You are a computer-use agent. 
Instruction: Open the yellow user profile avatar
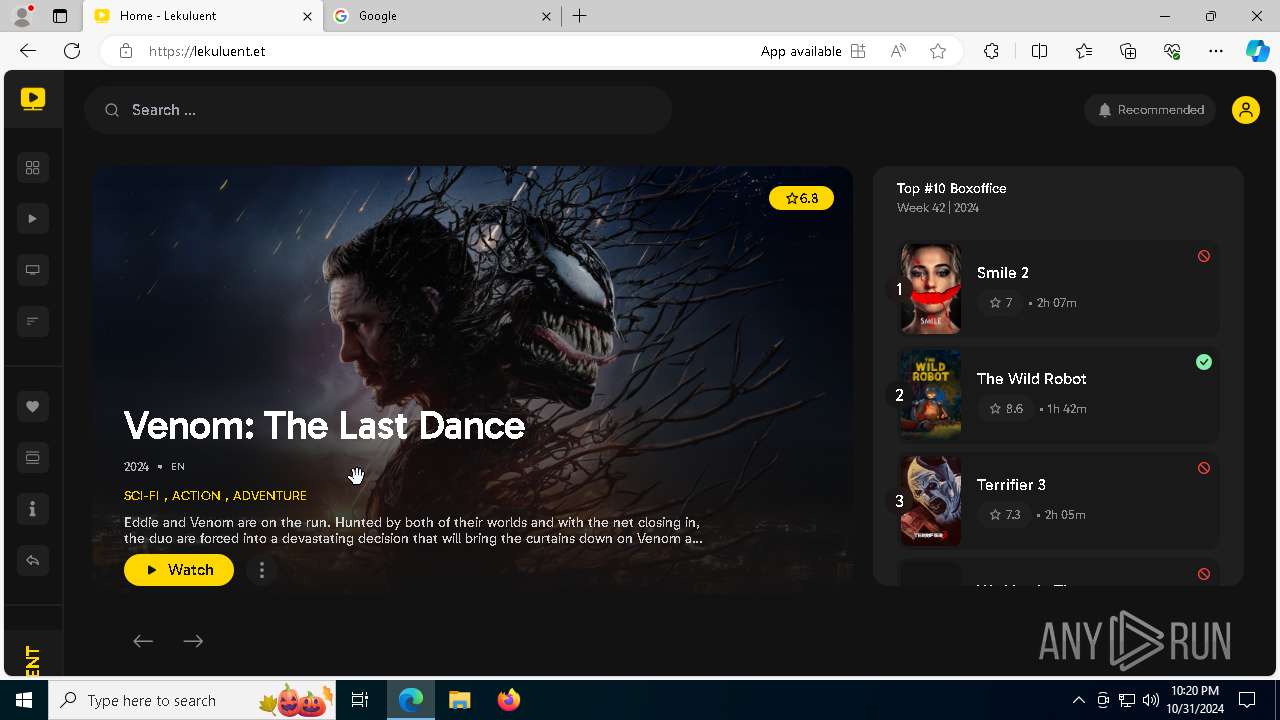tap(1246, 110)
